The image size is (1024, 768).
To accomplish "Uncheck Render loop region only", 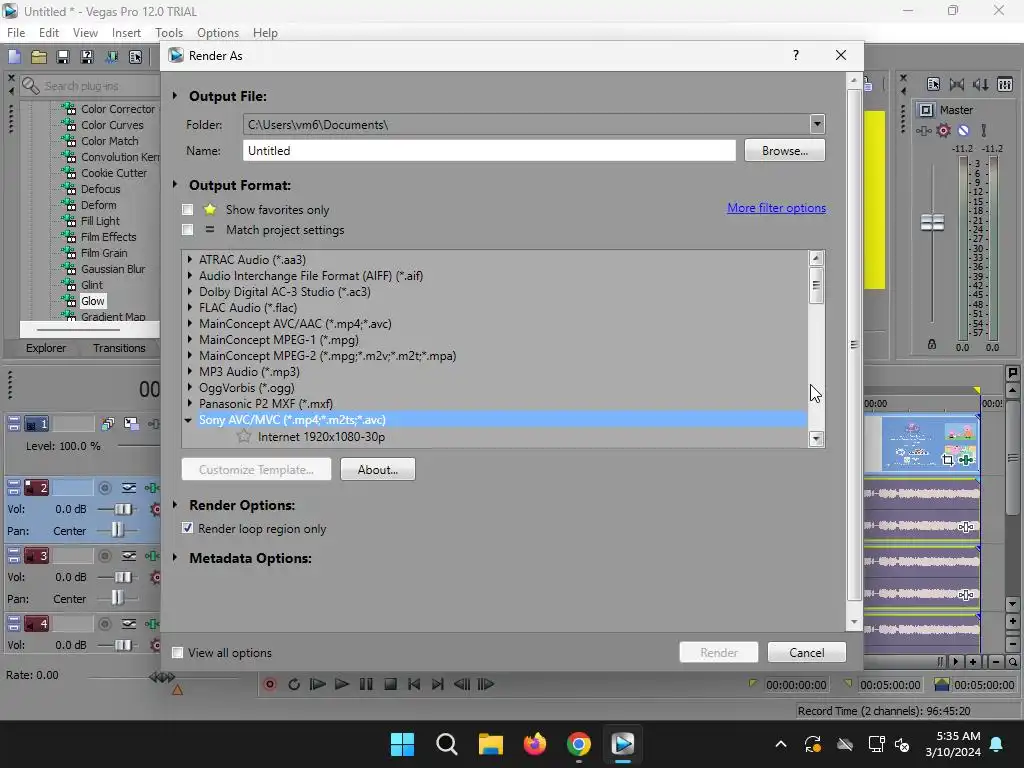I will pyautogui.click(x=187, y=528).
